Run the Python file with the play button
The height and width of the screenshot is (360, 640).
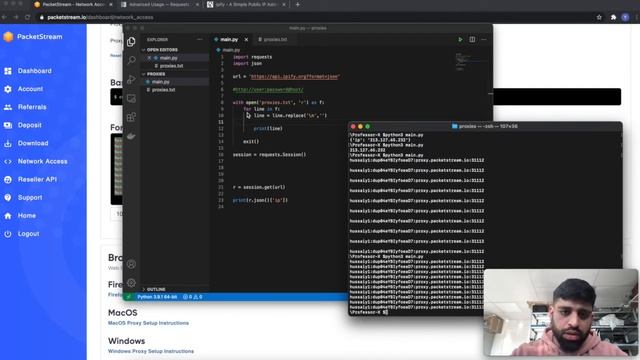click(x=460, y=40)
